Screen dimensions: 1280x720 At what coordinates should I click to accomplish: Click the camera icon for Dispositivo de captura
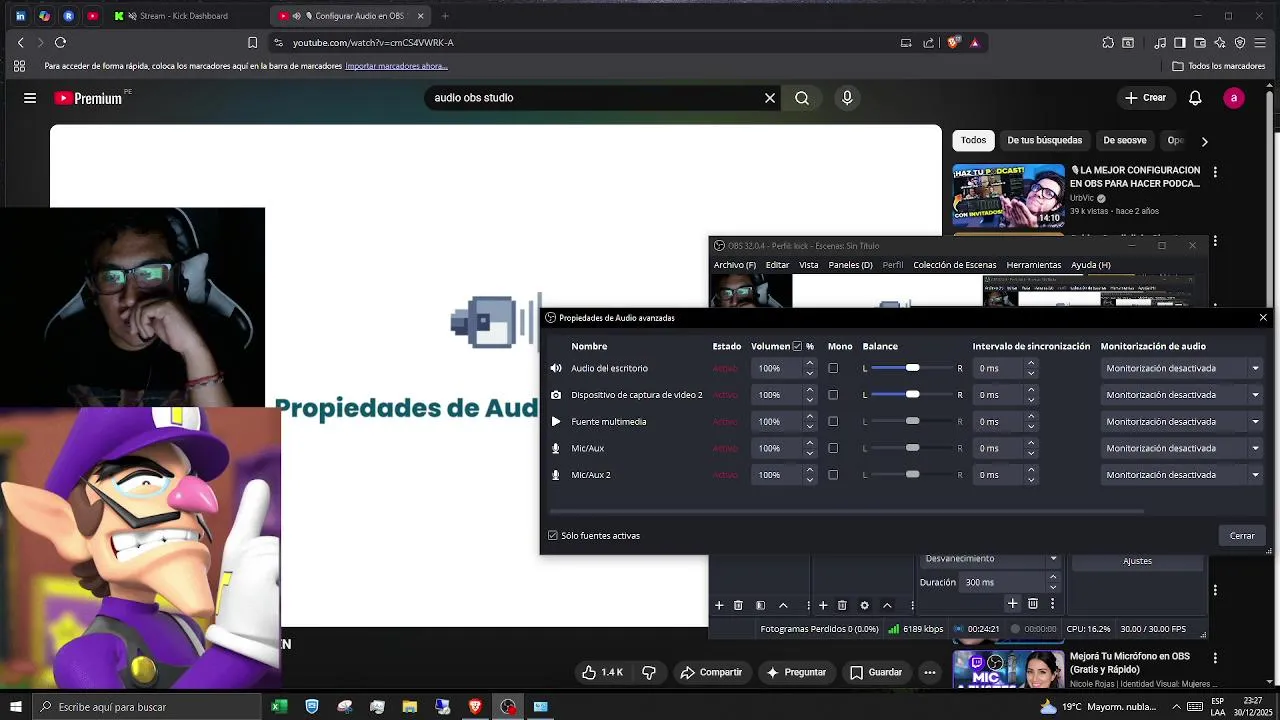[x=556, y=395]
